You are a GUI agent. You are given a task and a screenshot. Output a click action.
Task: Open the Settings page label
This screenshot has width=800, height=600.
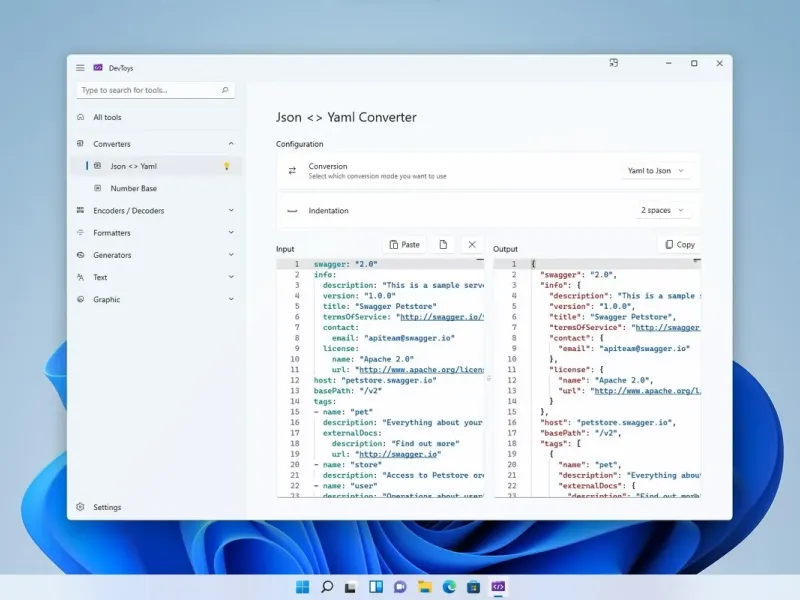click(x=107, y=507)
